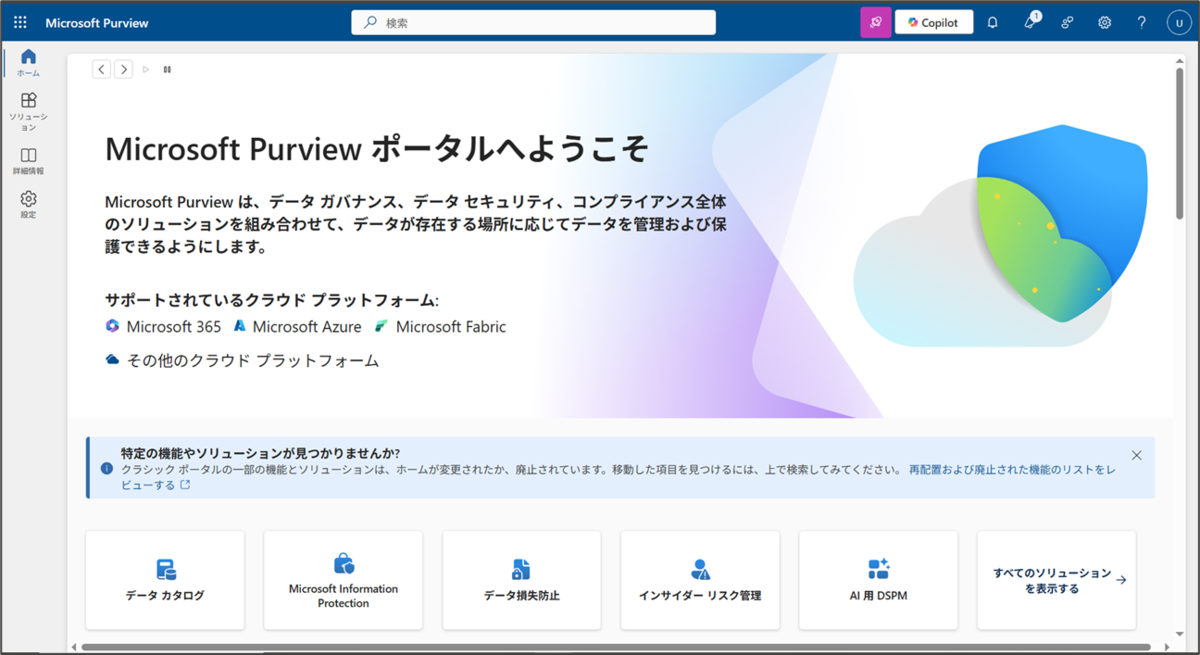1200x655 pixels.
Task: Click the Microsoft 365 platform icon
Action: (x=112, y=326)
